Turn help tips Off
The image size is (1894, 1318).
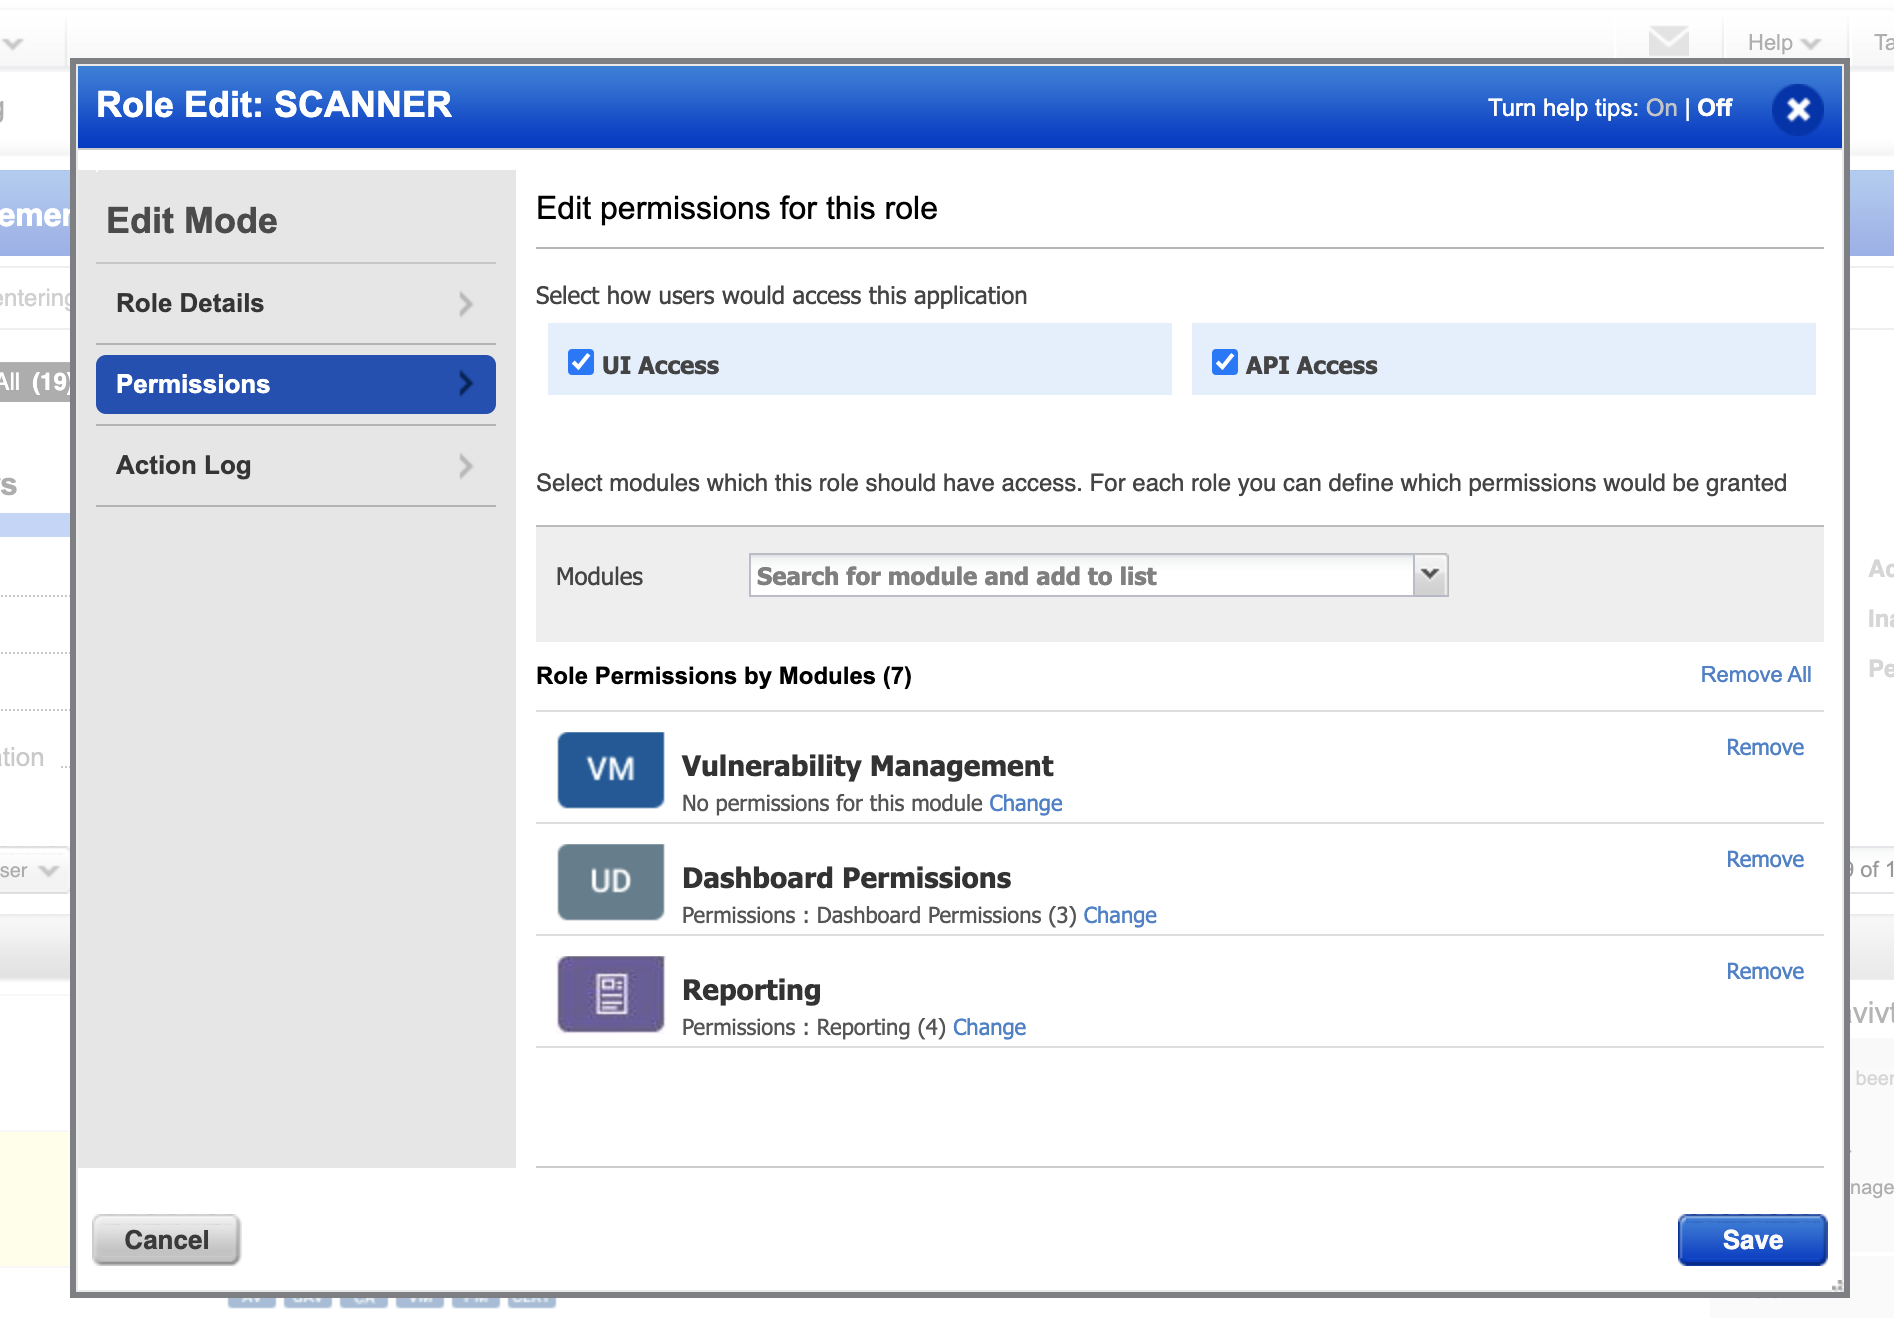1714,108
